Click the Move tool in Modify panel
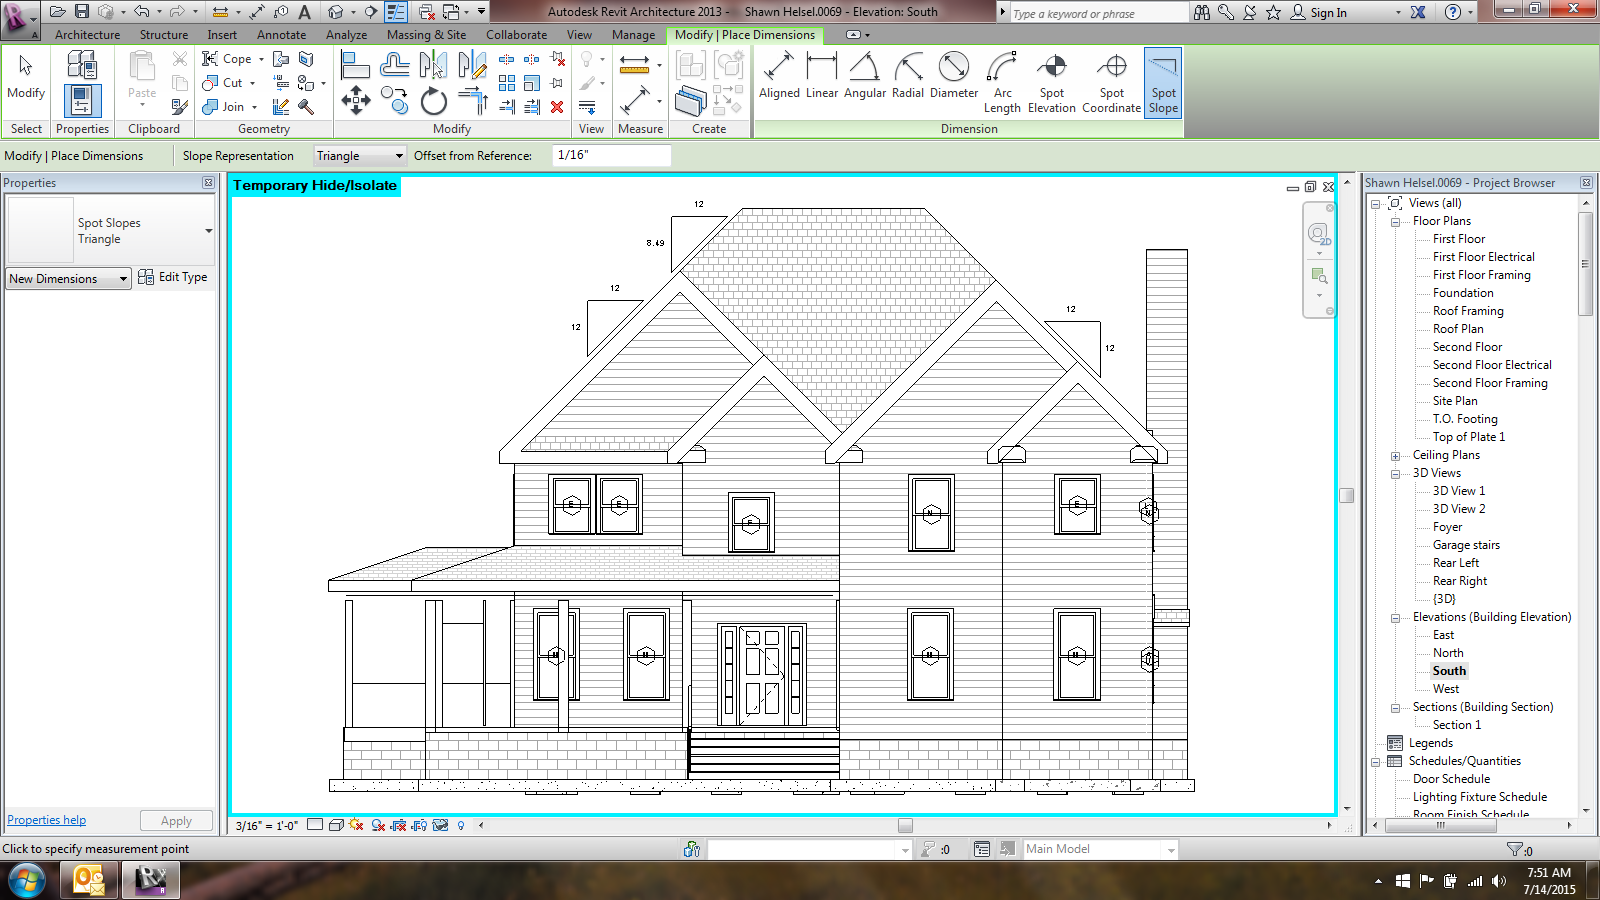The height and width of the screenshot is (900, 1600). [x=356, y=100]
